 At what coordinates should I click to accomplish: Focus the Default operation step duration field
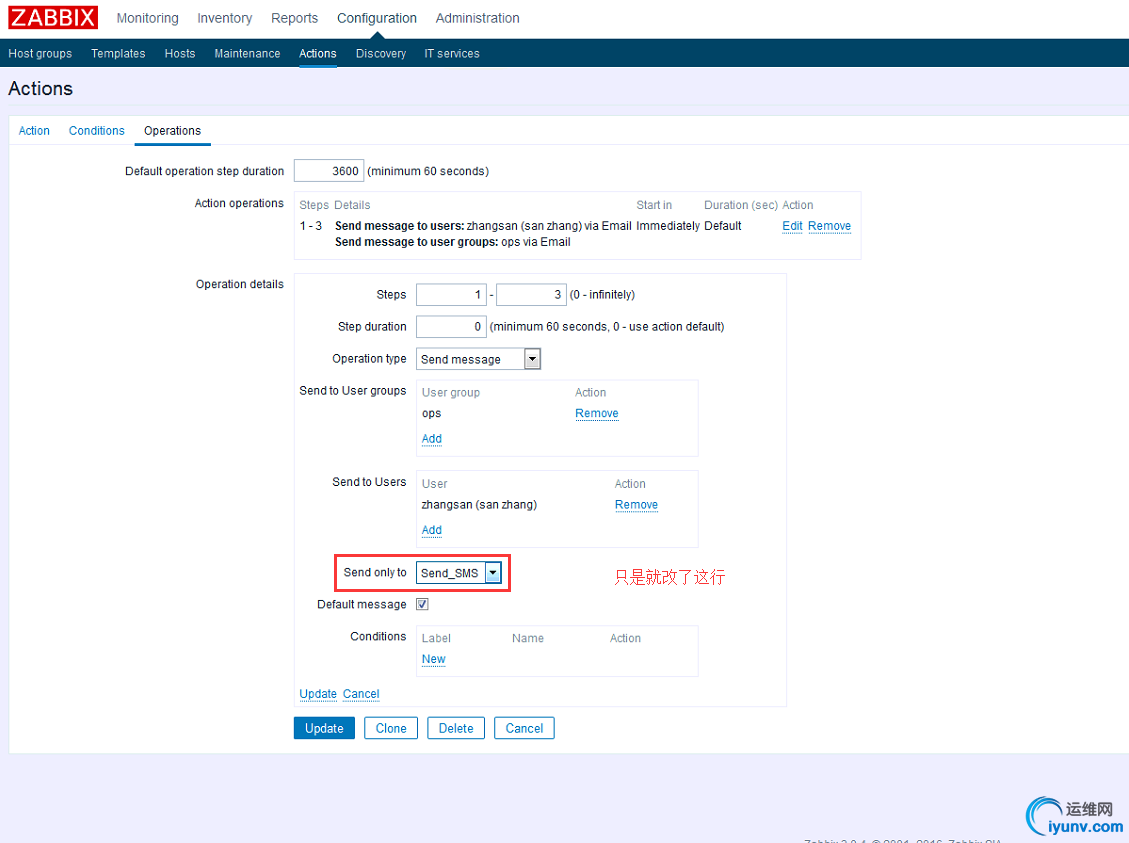coord(329,171)
